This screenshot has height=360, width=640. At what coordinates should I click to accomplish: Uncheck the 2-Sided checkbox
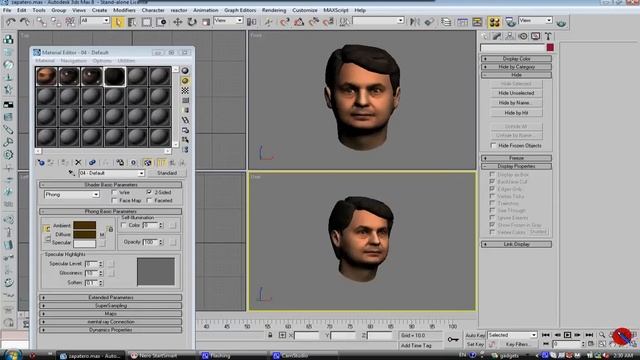click(149, 192)
